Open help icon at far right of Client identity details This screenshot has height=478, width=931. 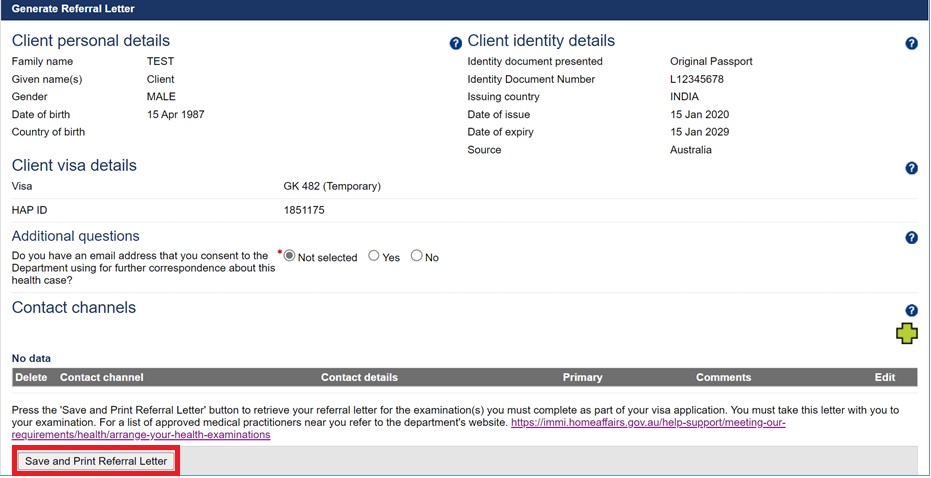[x=911, y=44]
